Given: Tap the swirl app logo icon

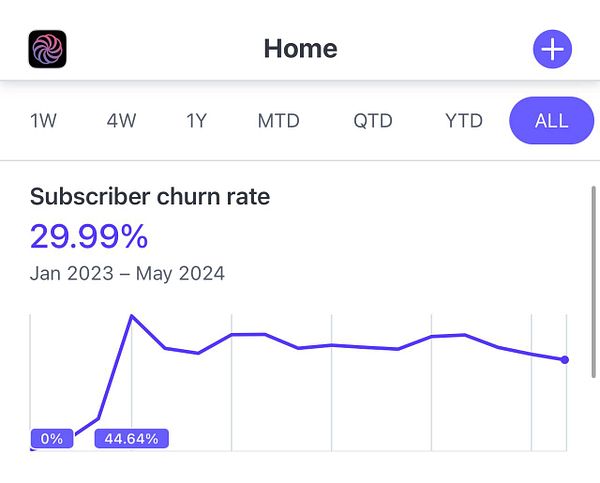Looking at the screenshot, I should (x=47, y=49).
